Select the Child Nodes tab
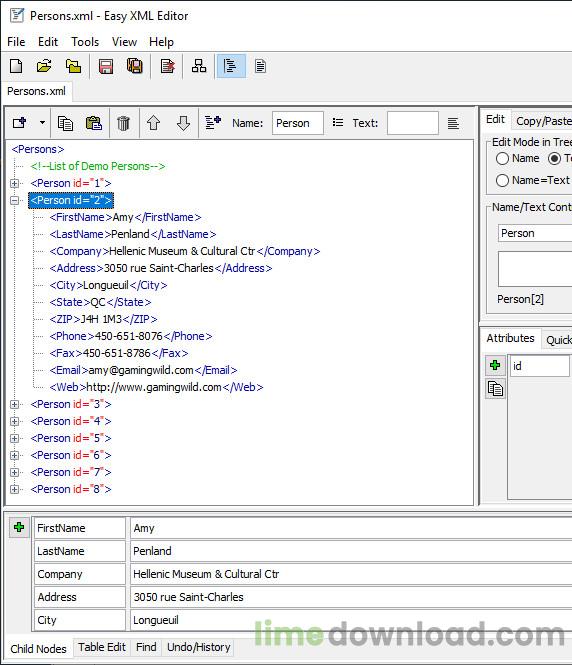572x665 pixels. coord(38,648)
